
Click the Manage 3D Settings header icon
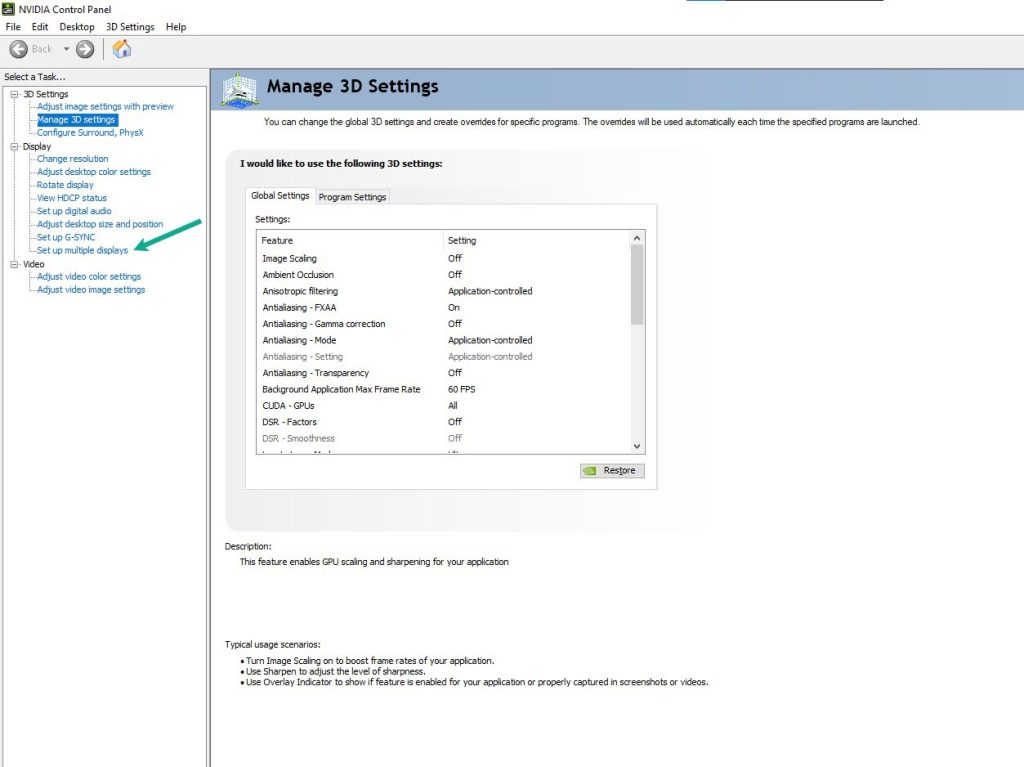[240, 90]
